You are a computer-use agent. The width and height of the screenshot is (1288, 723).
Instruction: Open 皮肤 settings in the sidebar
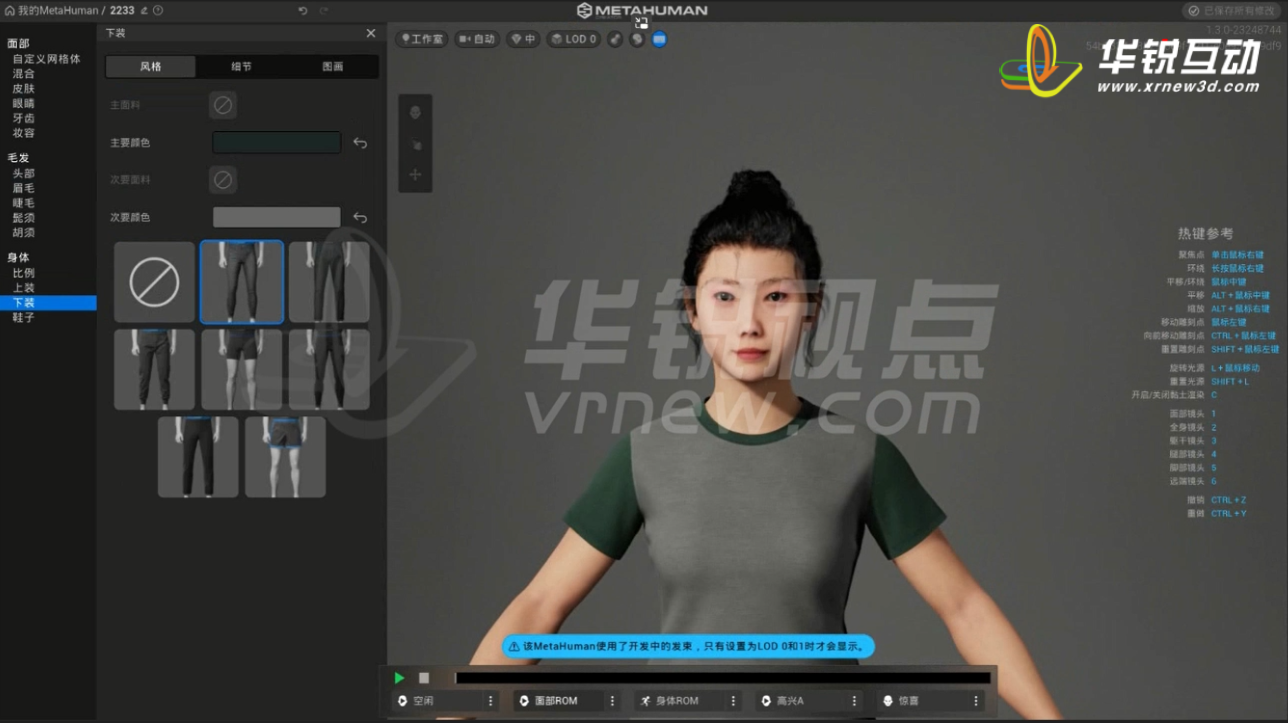coord(24,88)
